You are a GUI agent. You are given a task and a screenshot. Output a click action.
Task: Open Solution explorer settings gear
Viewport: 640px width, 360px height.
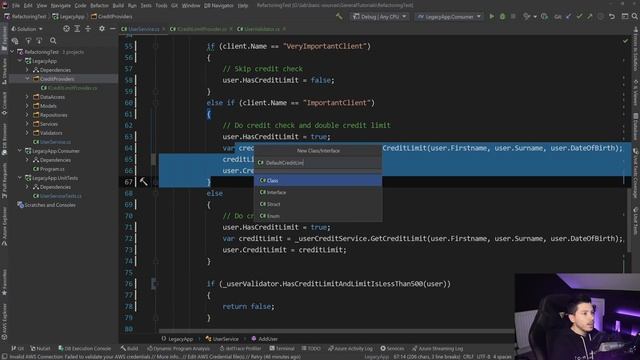point(102,29)
